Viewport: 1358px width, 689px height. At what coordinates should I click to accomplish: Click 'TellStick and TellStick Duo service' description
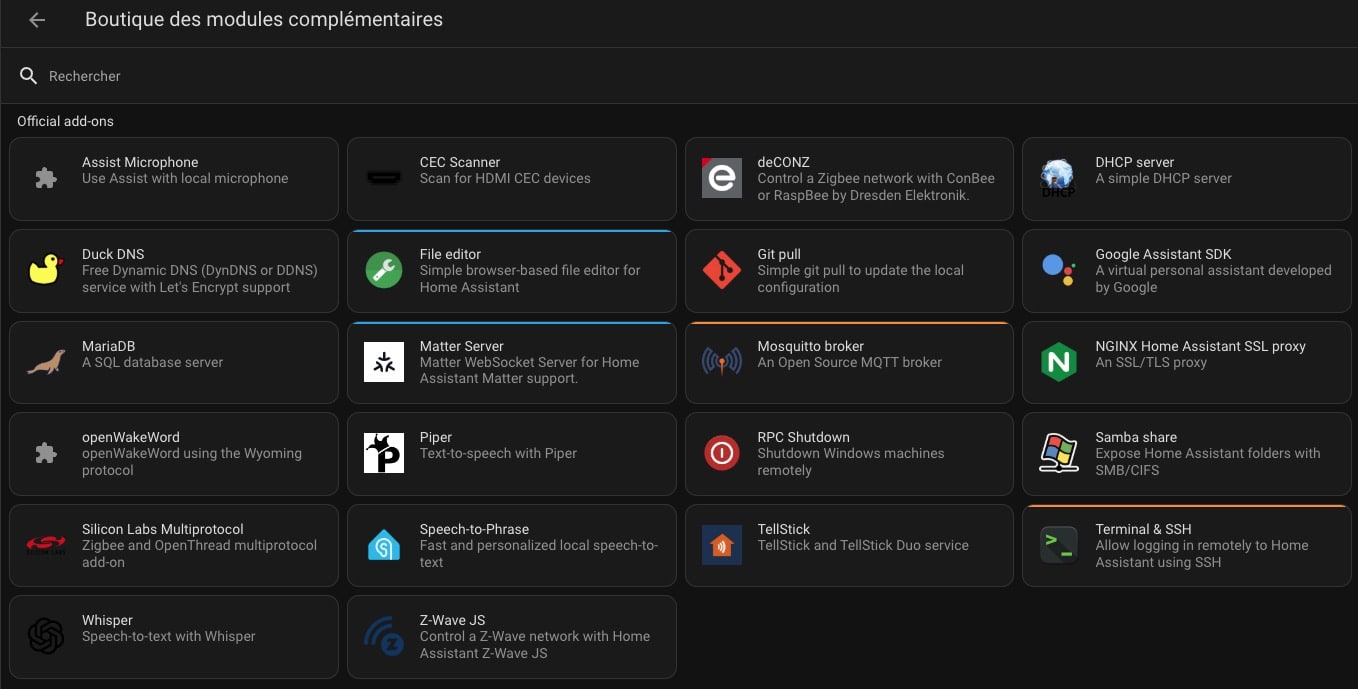point(864,545)
